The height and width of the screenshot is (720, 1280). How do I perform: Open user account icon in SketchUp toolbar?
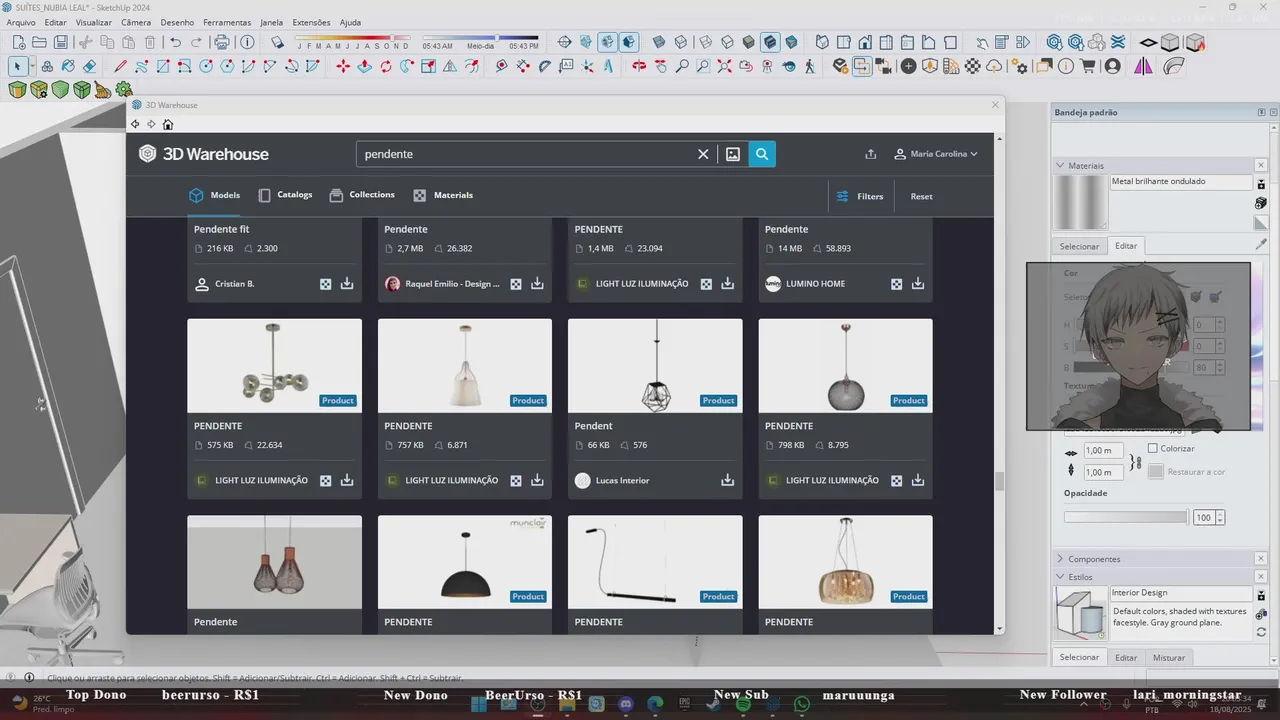1112,66
